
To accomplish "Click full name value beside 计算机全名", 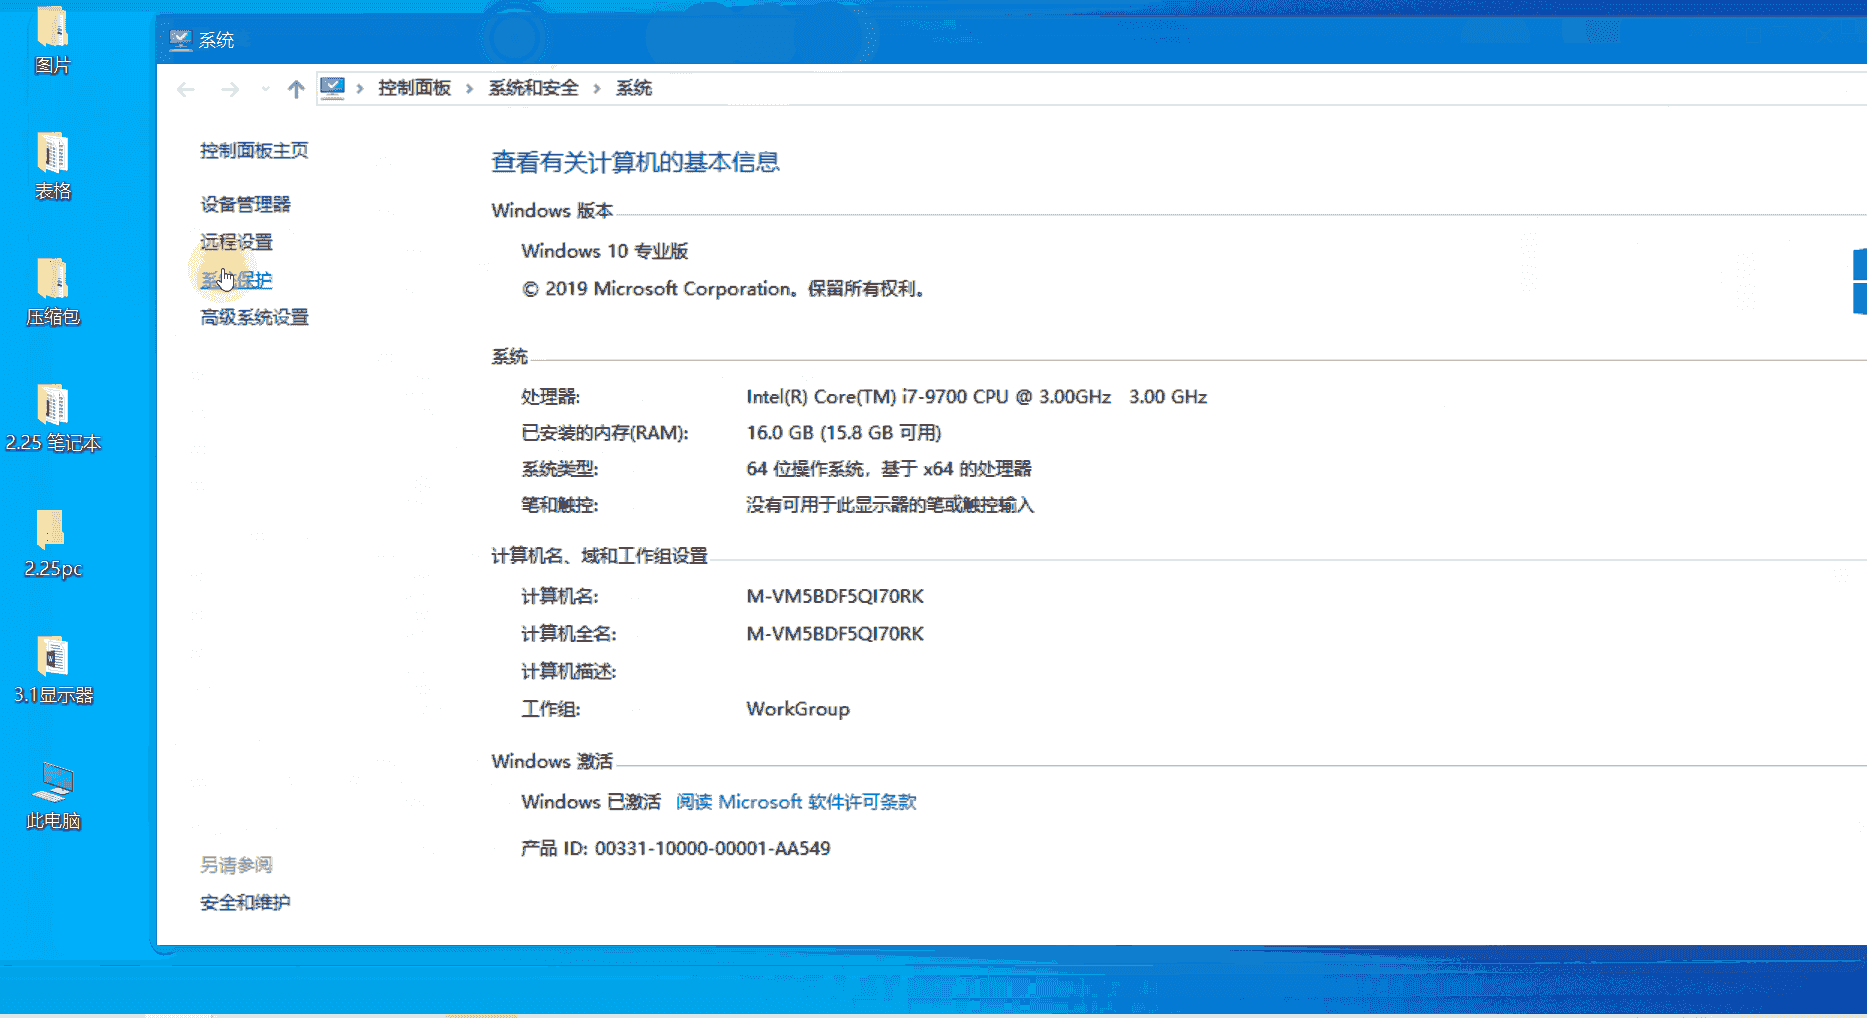I will click(835, 634).
